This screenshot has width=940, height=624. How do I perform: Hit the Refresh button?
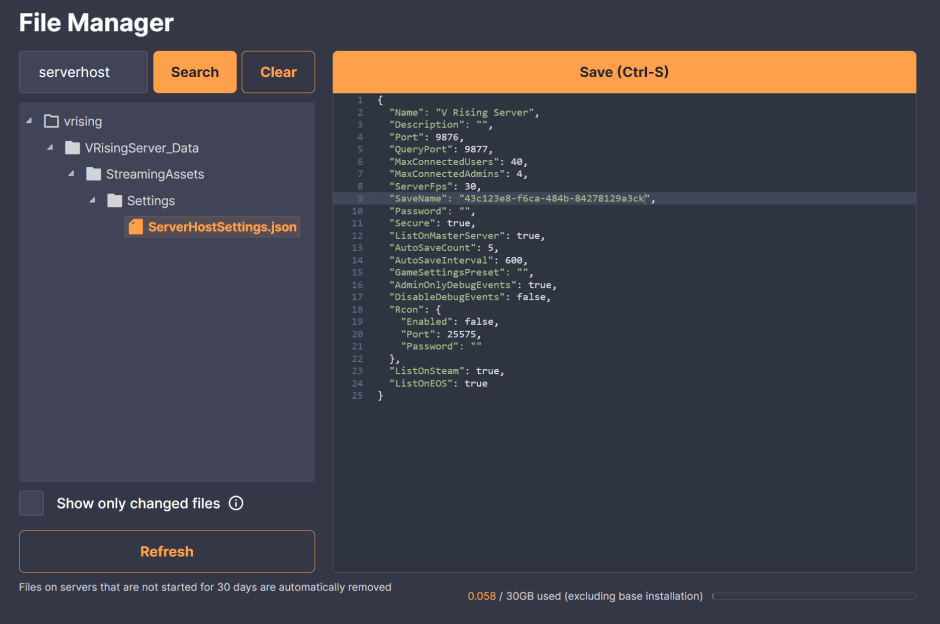pyautogui.click(x=167, y=551)
